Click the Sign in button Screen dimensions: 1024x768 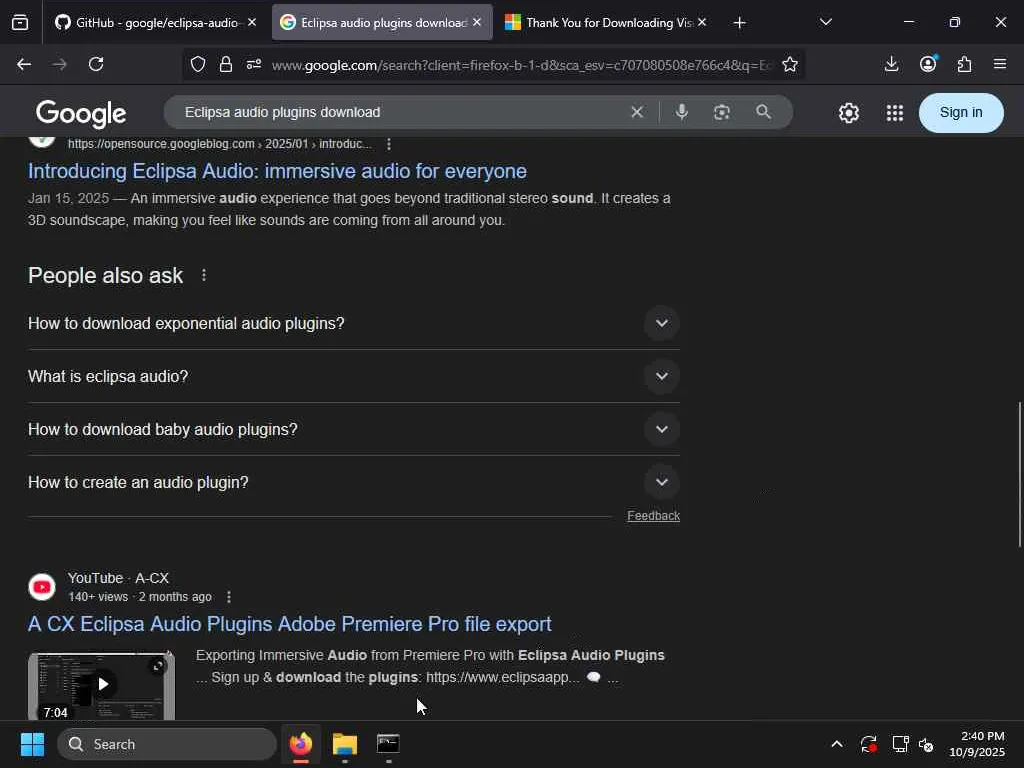pyautogui.click(x=961, y=112)
